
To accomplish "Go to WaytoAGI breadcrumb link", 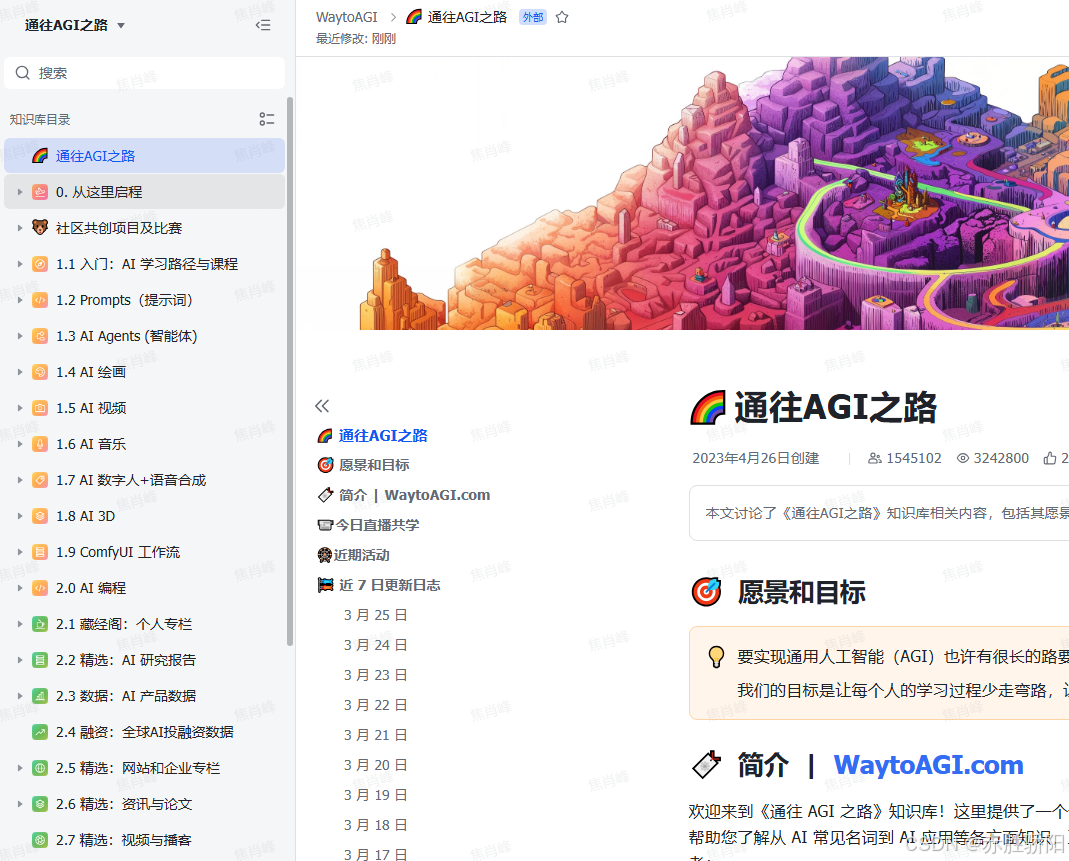I will coord(346,18).
